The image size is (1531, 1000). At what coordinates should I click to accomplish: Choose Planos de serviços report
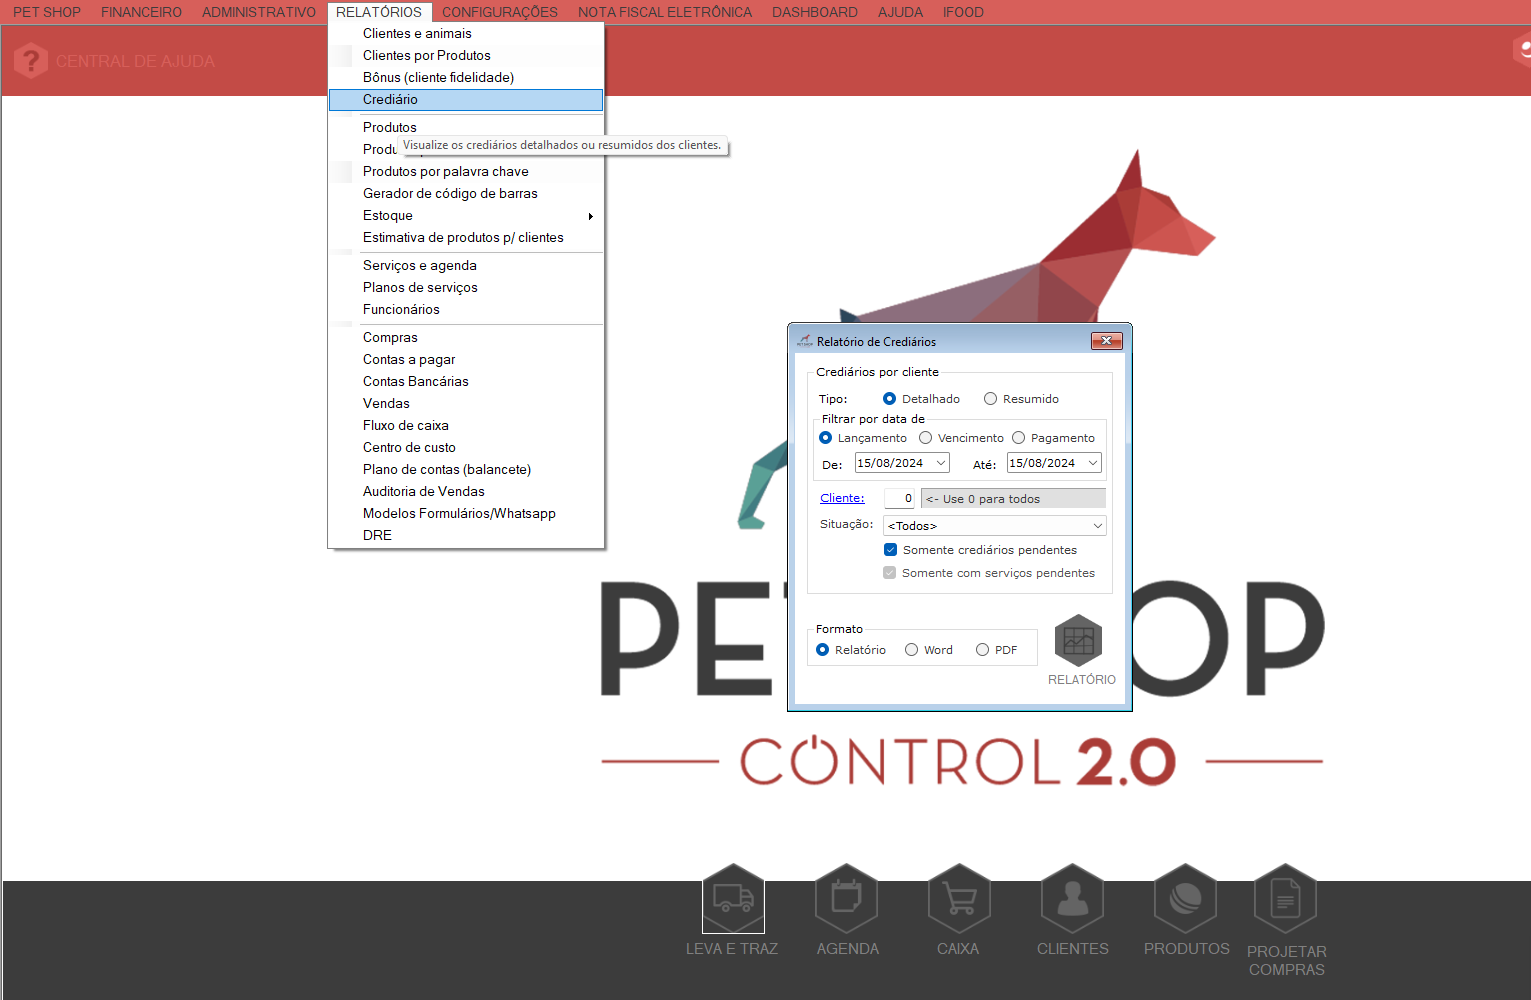tap(466, 288)
